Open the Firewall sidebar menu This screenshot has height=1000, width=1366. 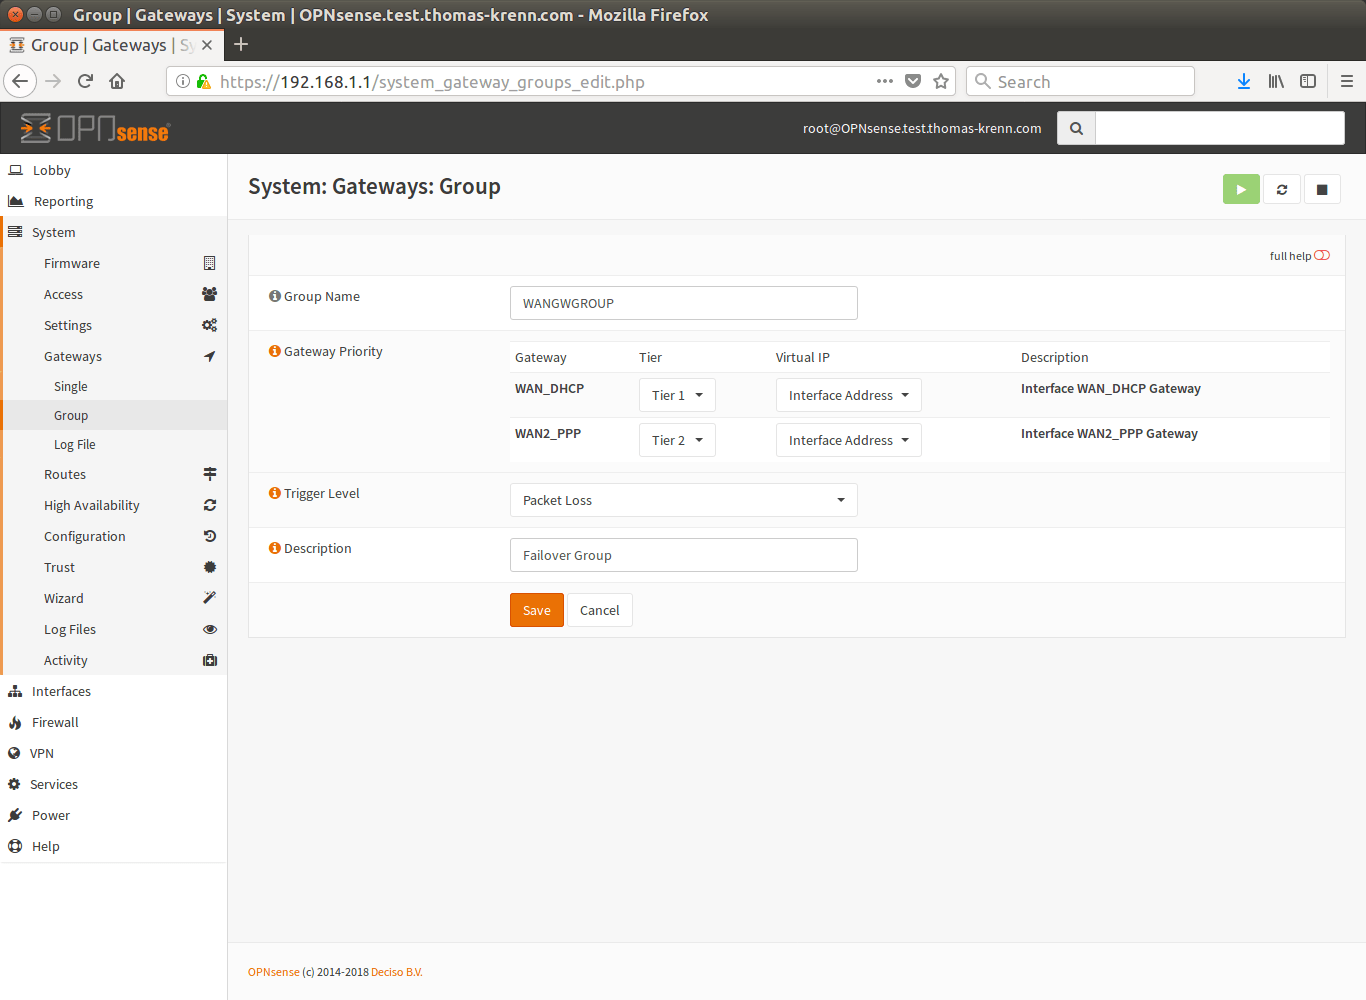tap(55, 722)
